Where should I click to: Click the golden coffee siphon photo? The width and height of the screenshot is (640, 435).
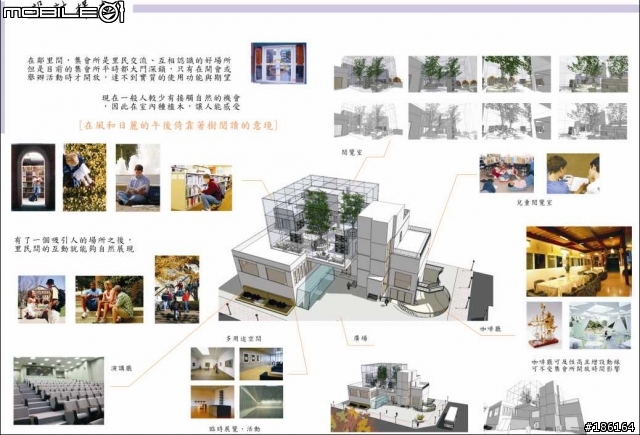(544, 325)
